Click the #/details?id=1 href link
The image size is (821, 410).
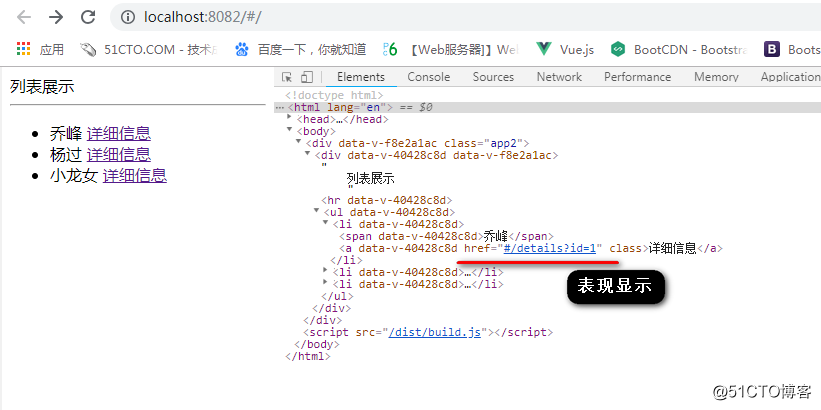(x=550, y=248)
